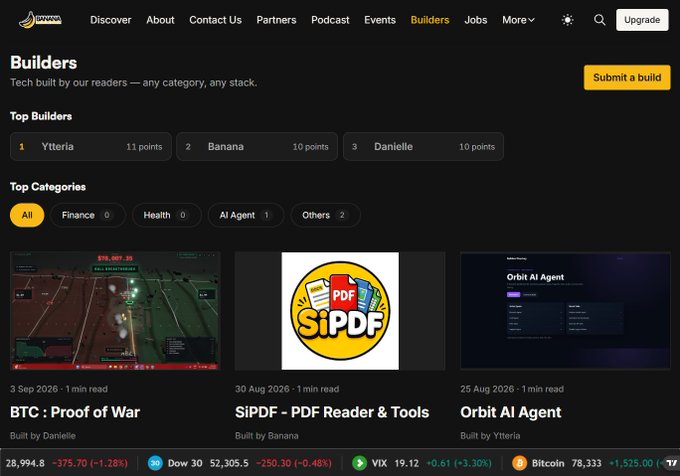Click the Dow 30 ticker badge icon

pos(155,463)
